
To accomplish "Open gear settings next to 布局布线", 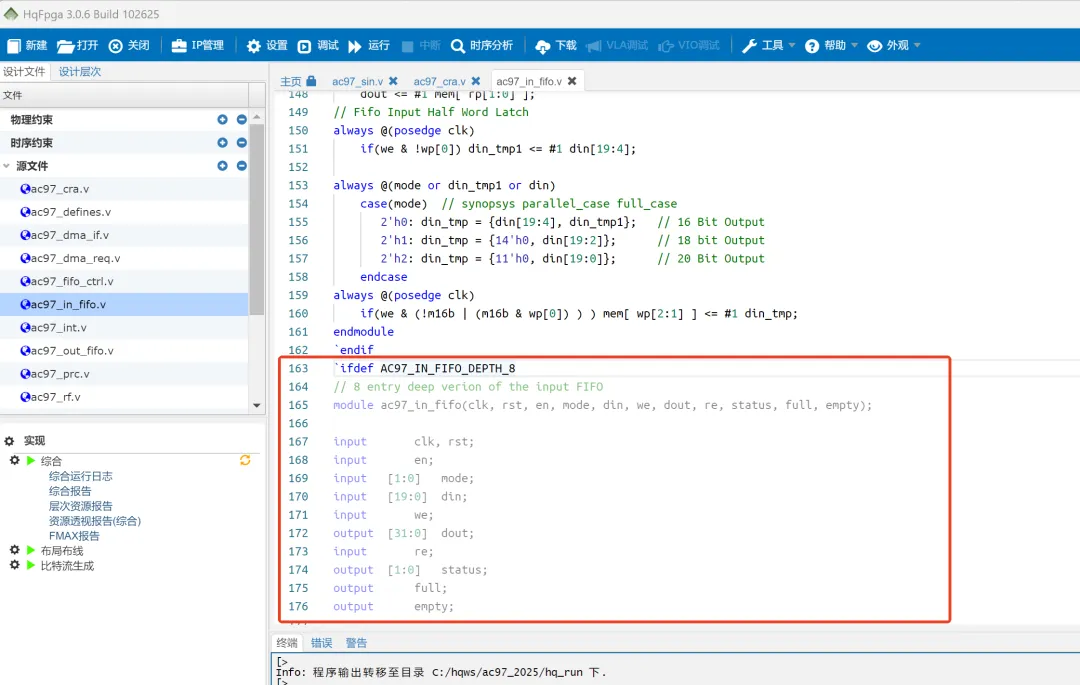I will coord(15,550).
